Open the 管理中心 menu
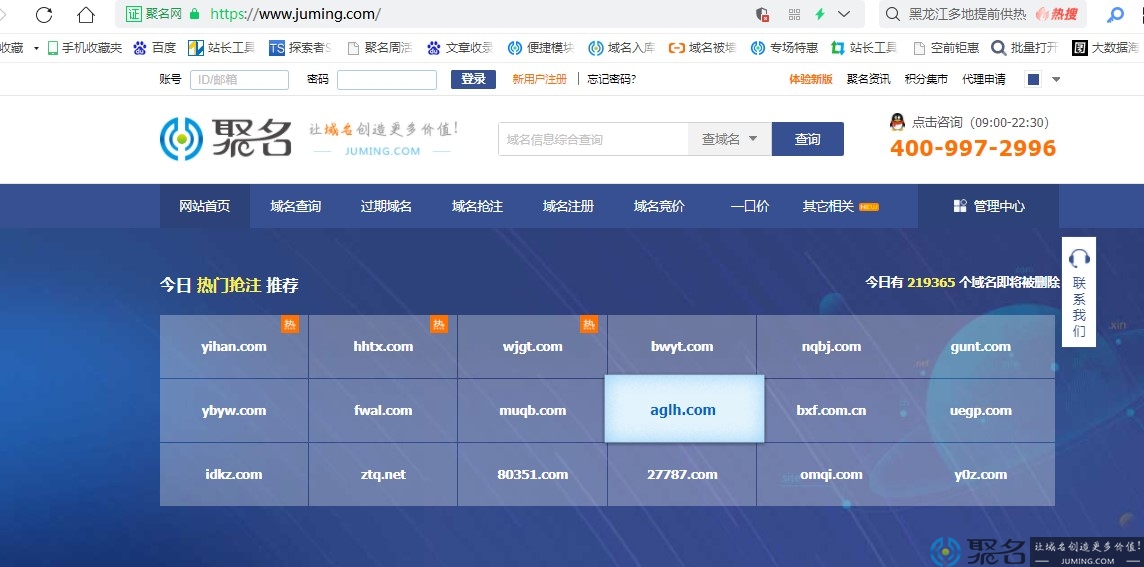The width and height of the screenshot is (1144, 567). pyautogui.click(x=989, y=206)
